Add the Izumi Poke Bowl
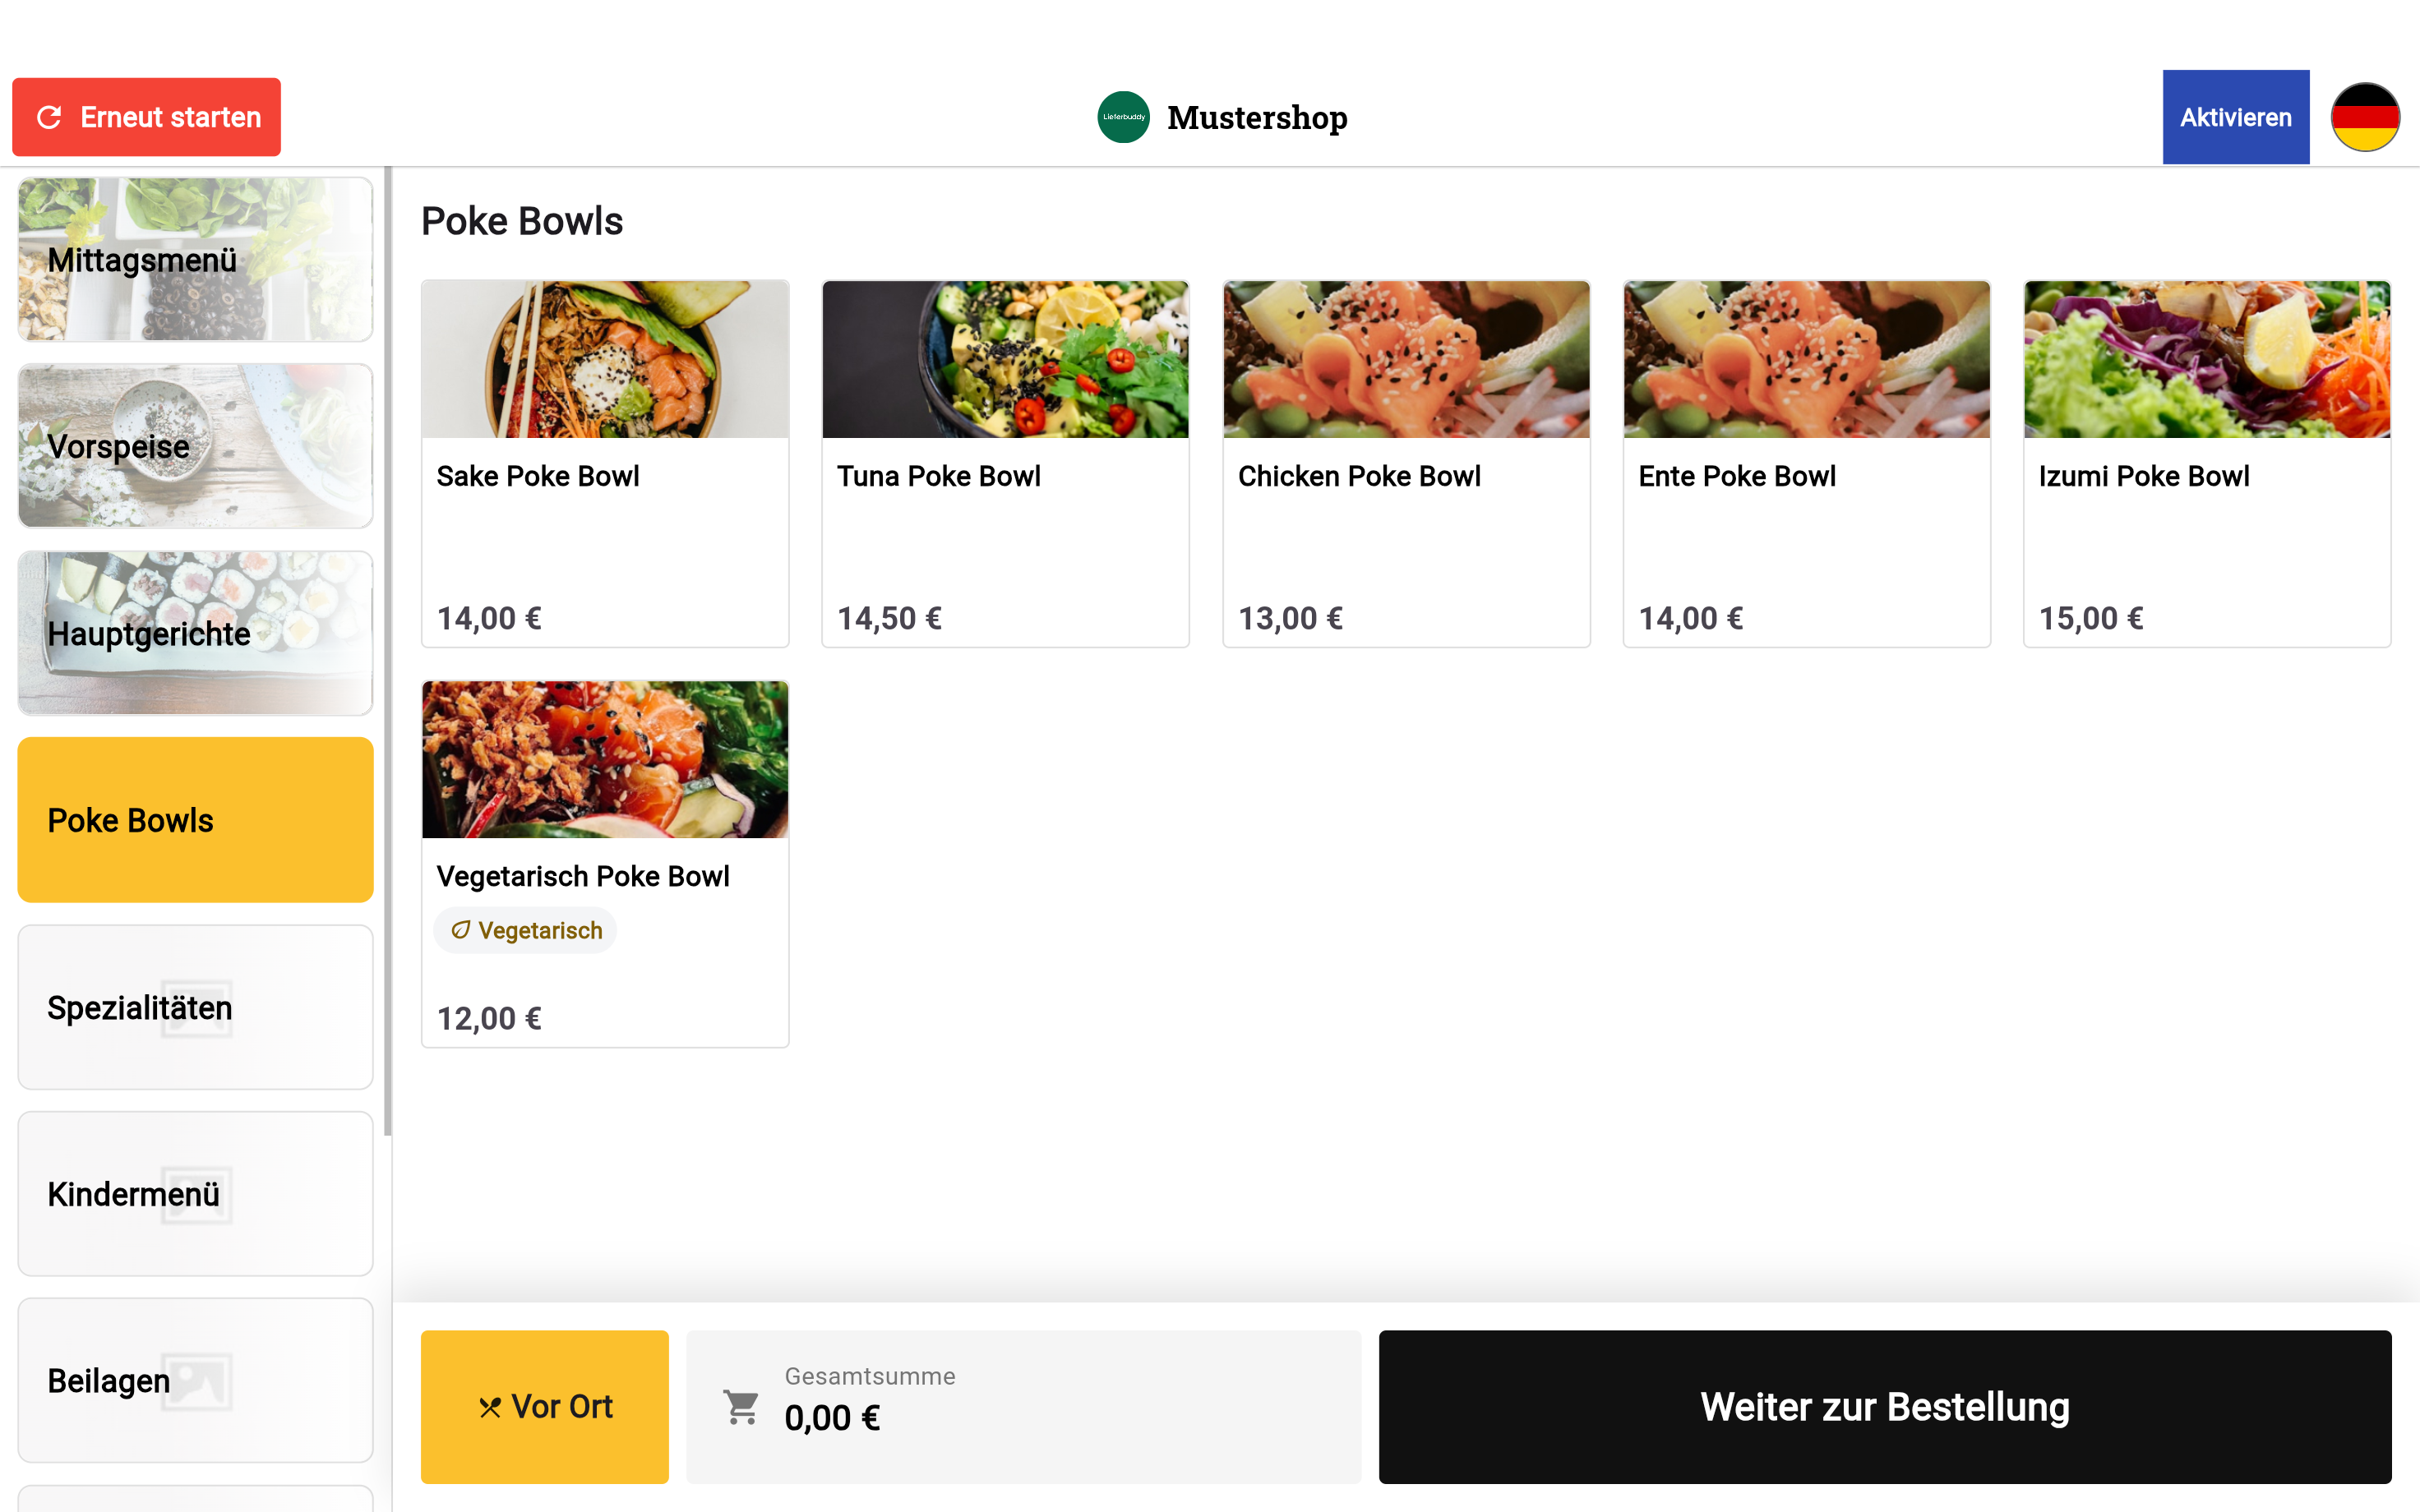This screenshot has width=2420, height=1512. click(x=2206, y=464)
